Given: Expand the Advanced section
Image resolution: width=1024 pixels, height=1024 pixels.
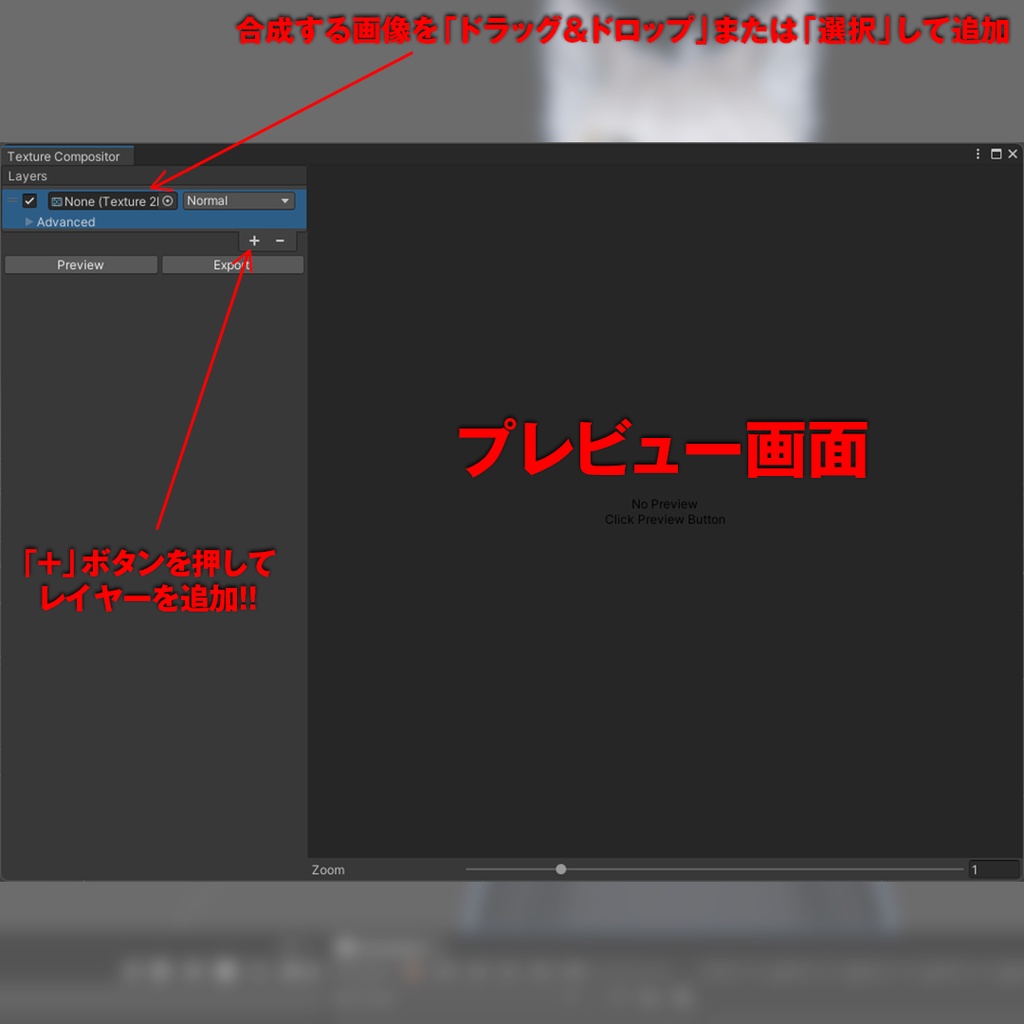Looking at the screenshot, I should [58, 222].
